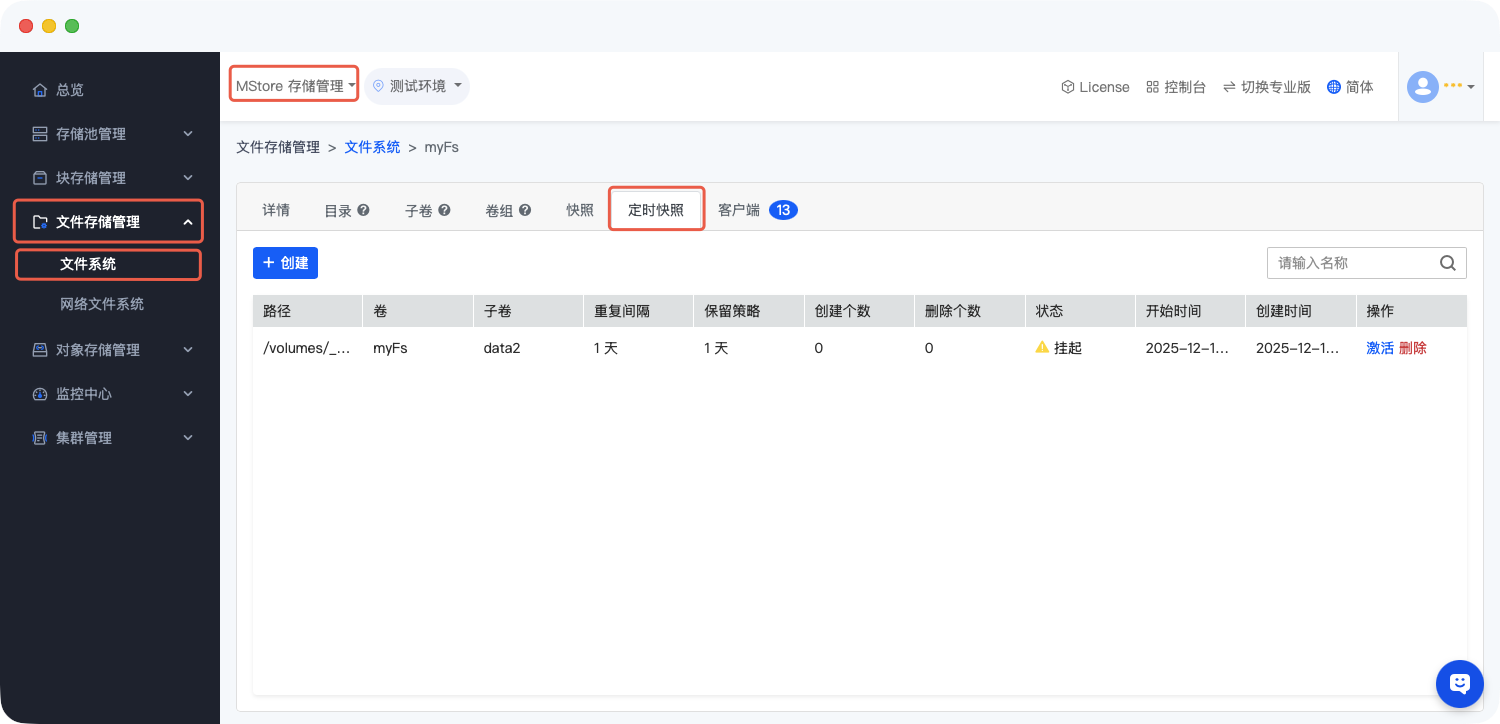The width and height of the screenshot is (1500, 724).
Task: Click the help icon beside 卷组 tab
Action: point(524,210)
